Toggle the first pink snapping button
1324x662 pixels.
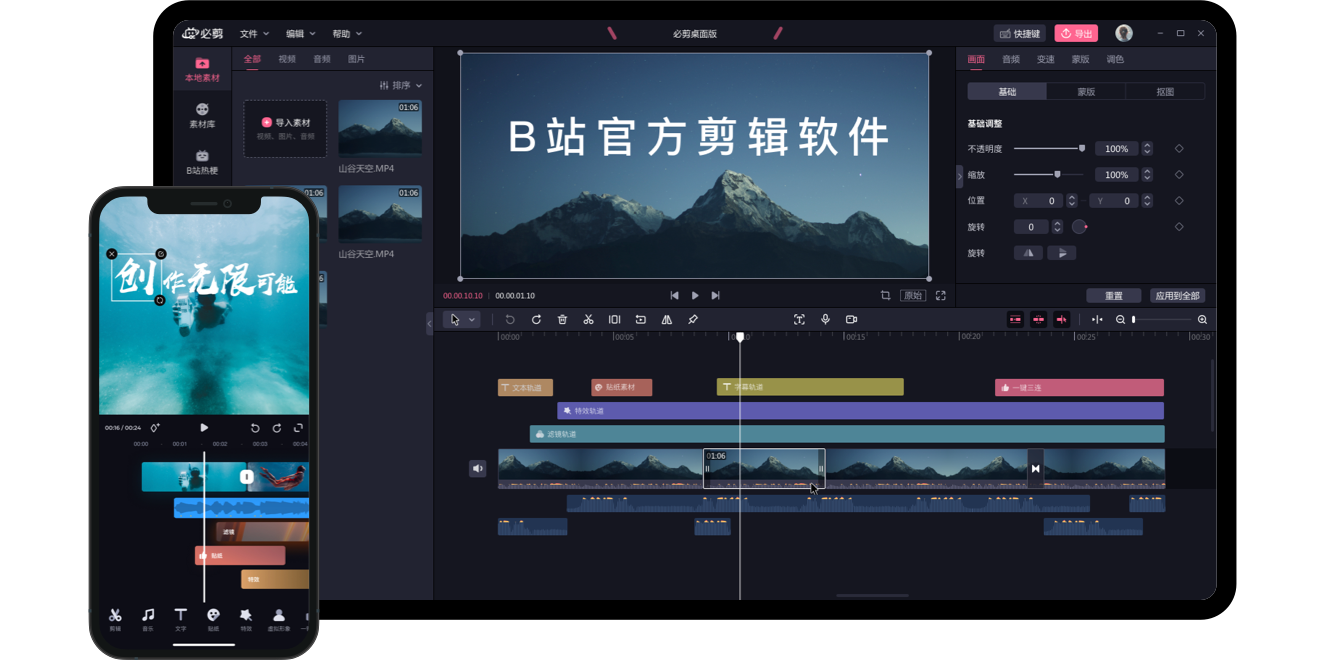pos(1015,320)
